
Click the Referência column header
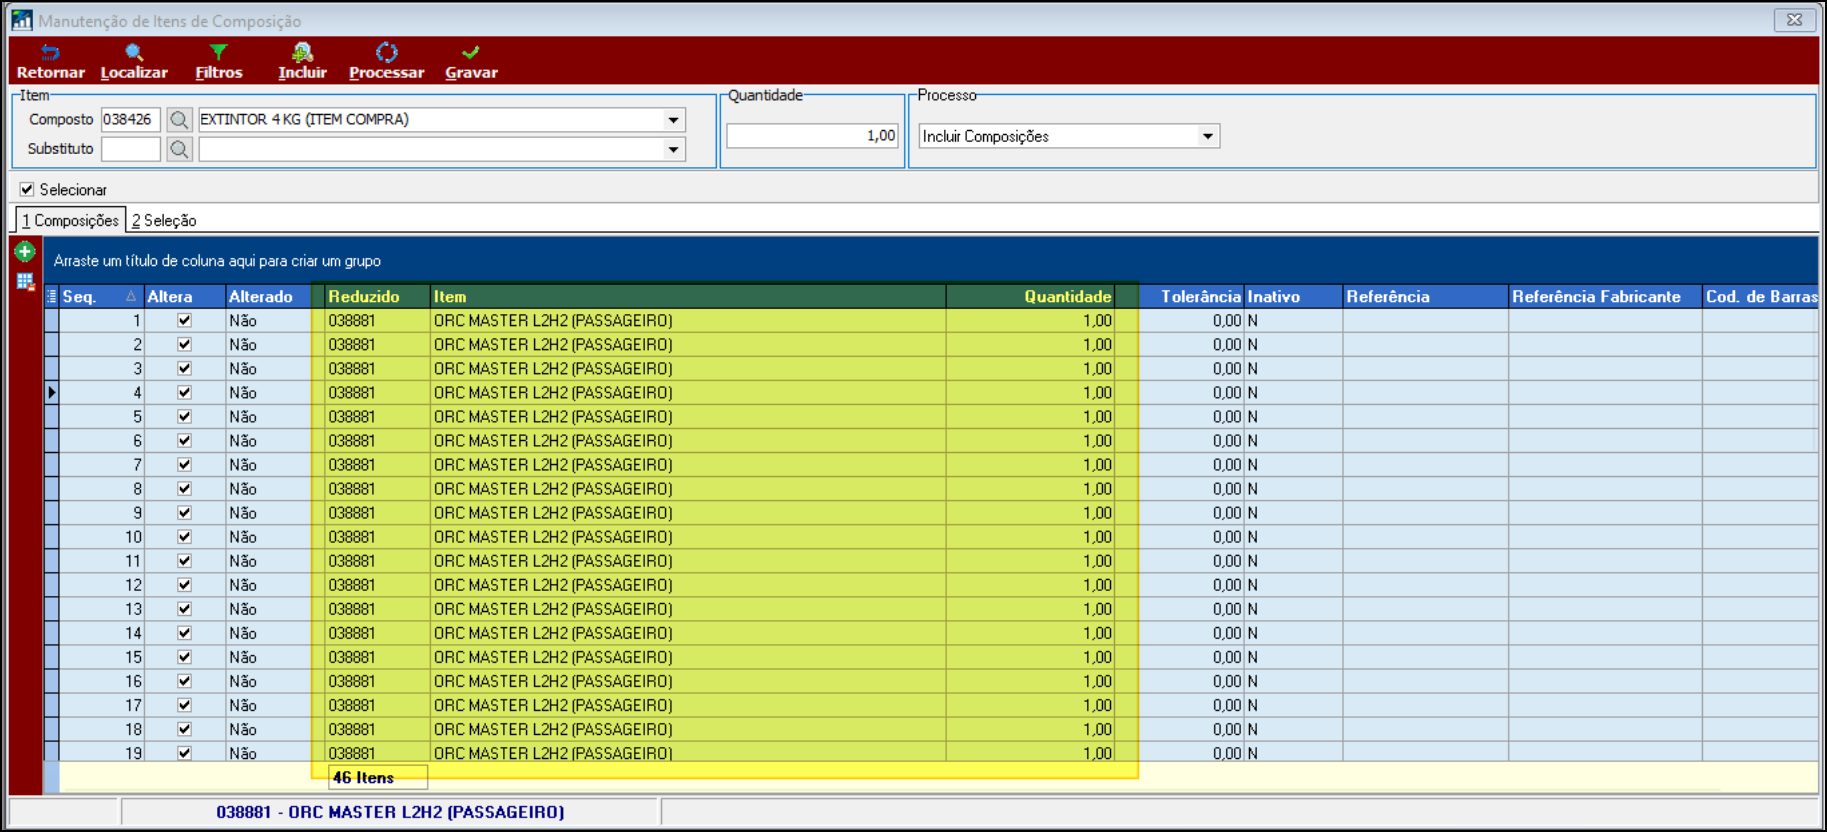pos(1425,296)
